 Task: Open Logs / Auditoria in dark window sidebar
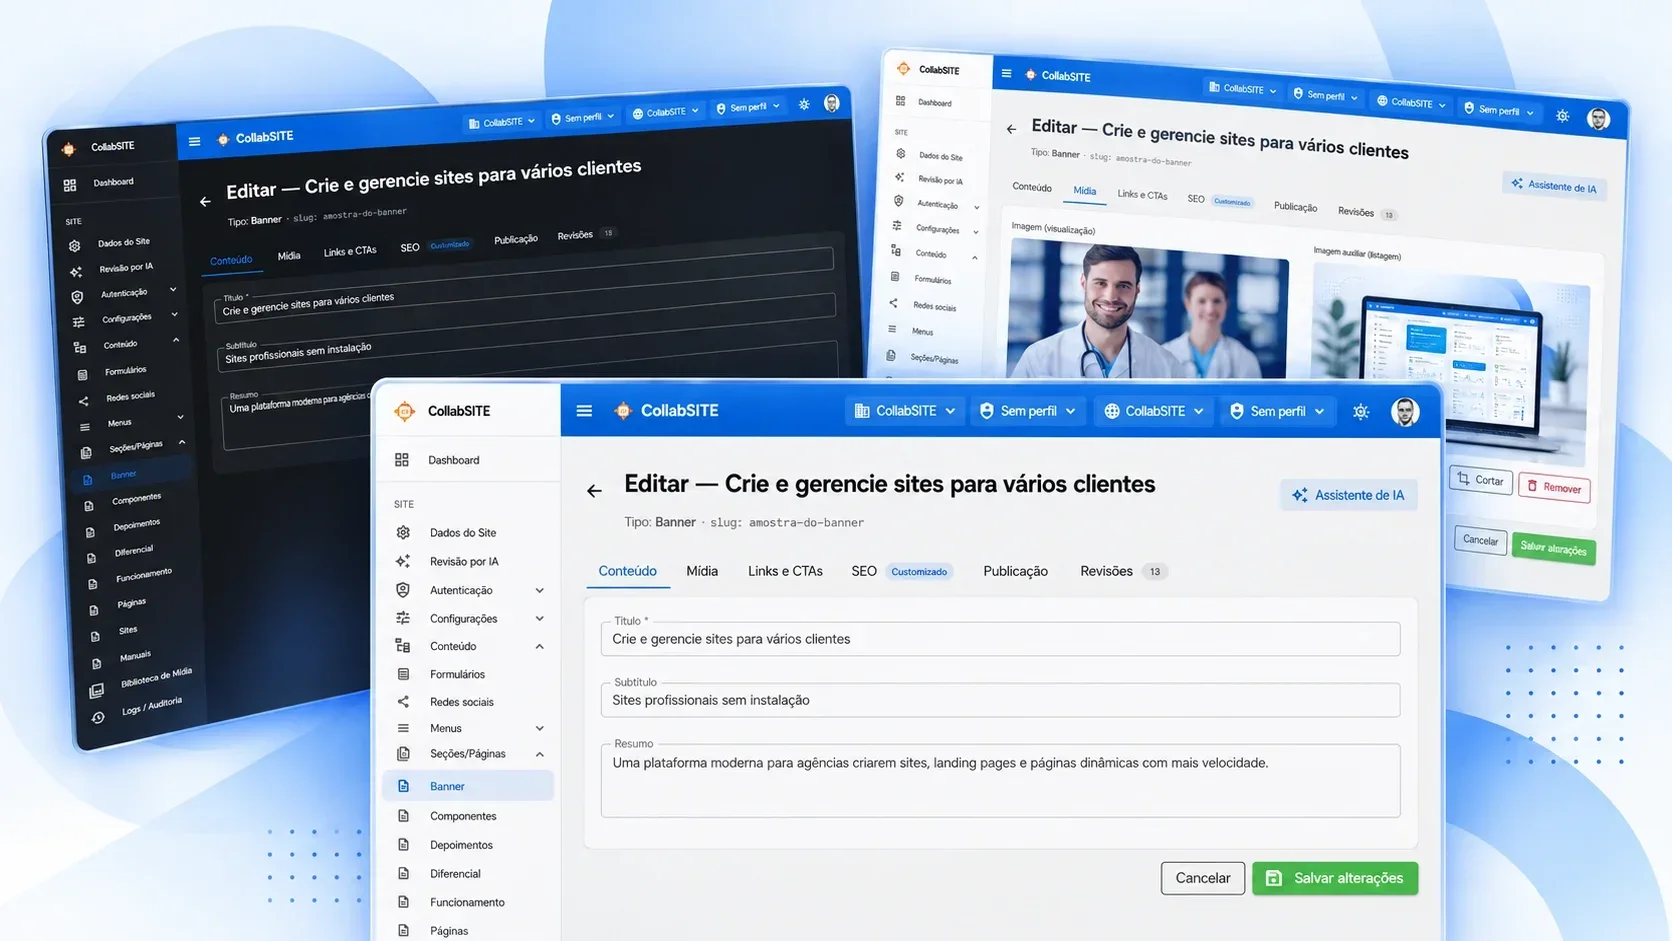[140, 710]
